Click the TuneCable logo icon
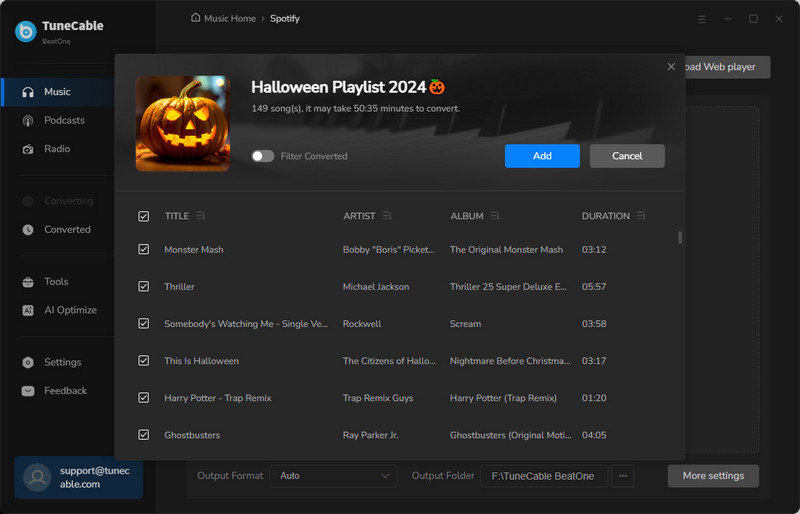The width and height of the screenshot is (800, 514). tap(26, 31)
